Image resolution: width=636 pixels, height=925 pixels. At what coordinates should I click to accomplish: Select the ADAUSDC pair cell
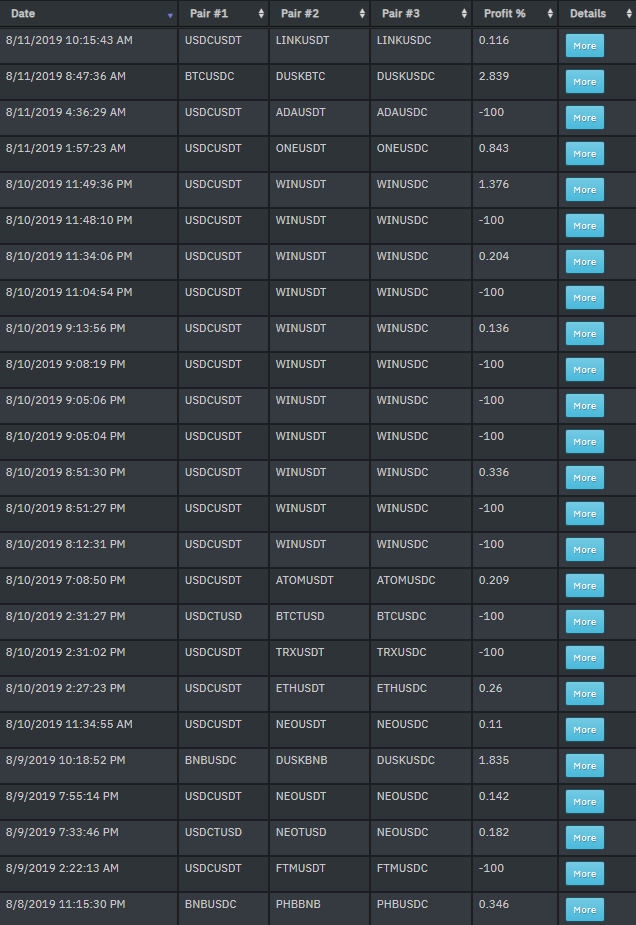[x=421, y=118]
